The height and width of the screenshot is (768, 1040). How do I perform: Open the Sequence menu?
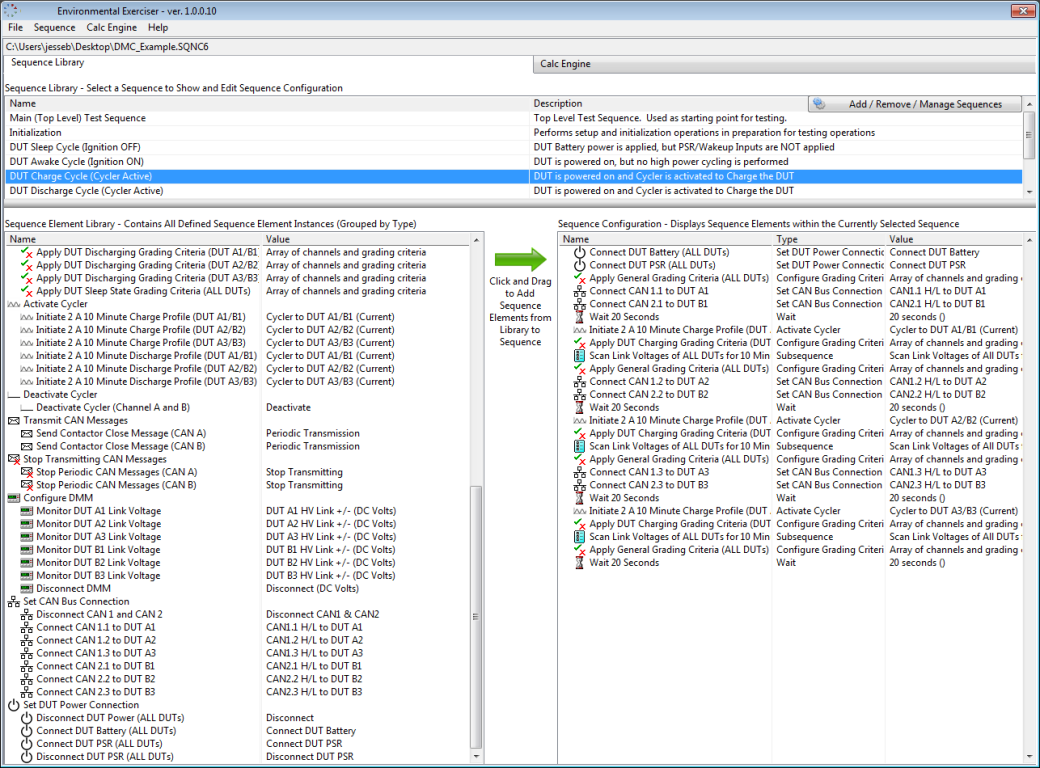pos(54,27)
